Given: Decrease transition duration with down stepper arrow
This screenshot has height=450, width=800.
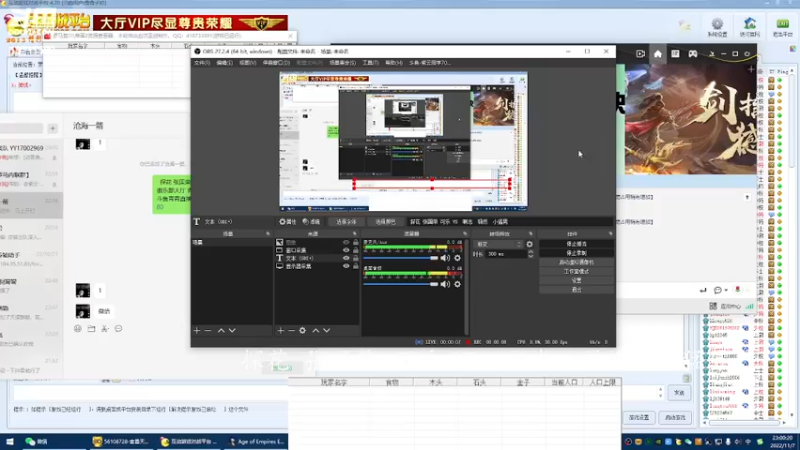Looking at the screenshot, I should coord(531,256).
